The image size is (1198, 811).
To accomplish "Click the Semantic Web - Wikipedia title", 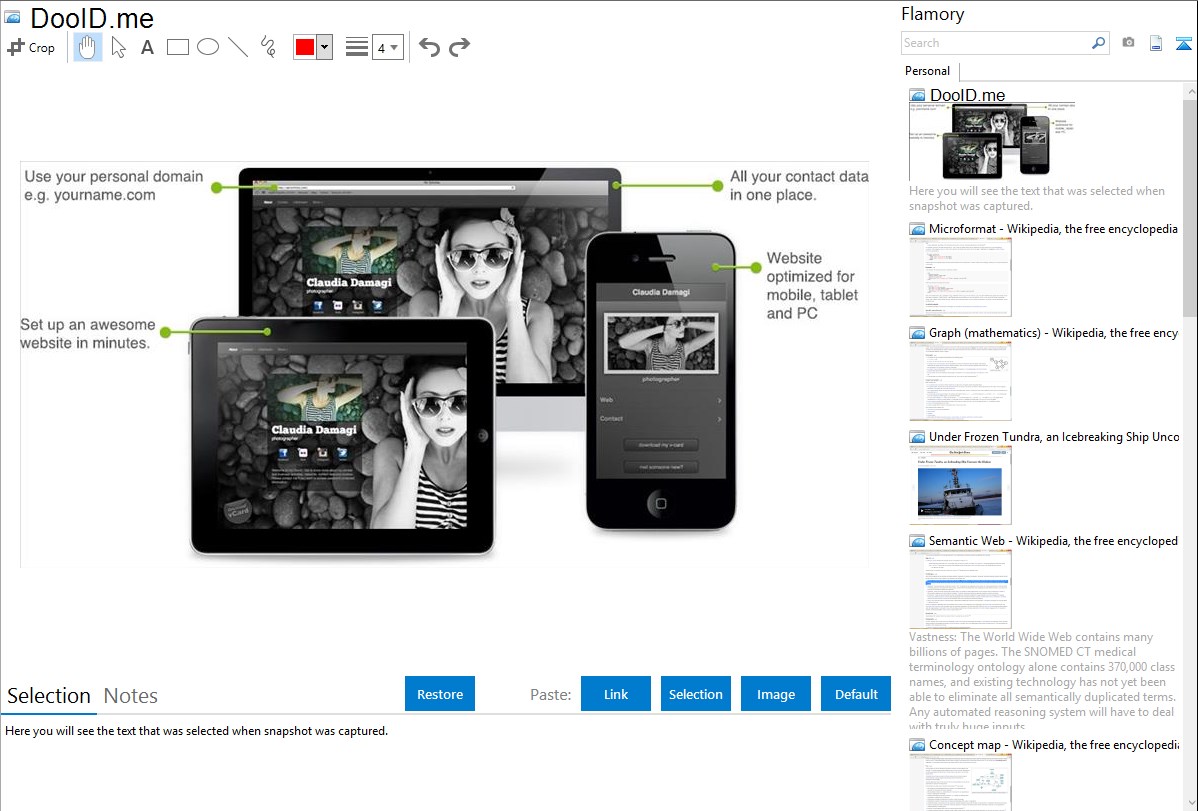I will [1053, 540].
